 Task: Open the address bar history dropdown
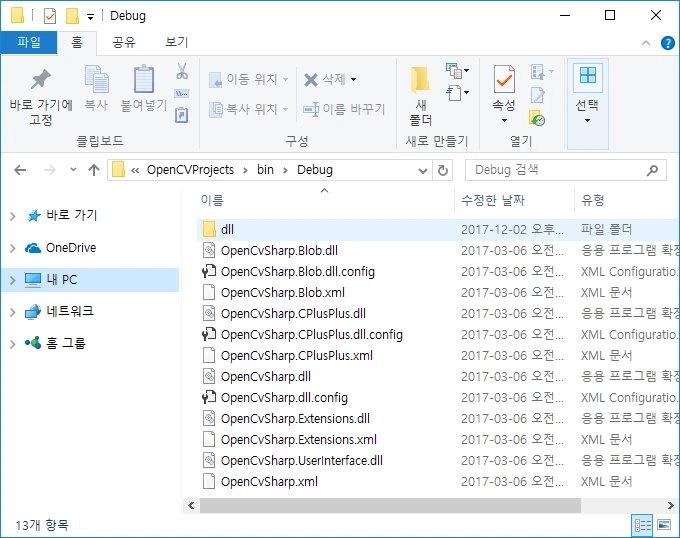pyautogui.click(x=423, y=170)
